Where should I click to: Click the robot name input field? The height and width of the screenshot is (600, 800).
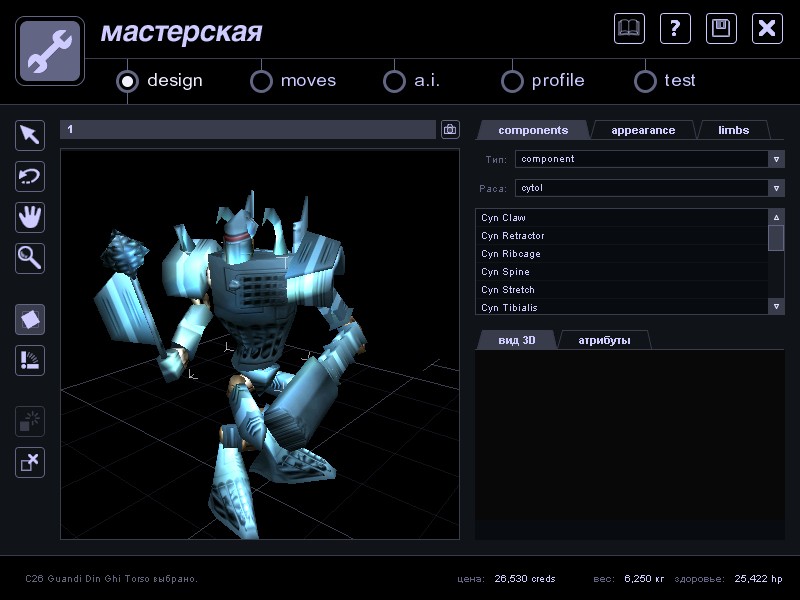pyautogui.click(x=248, y=130)
